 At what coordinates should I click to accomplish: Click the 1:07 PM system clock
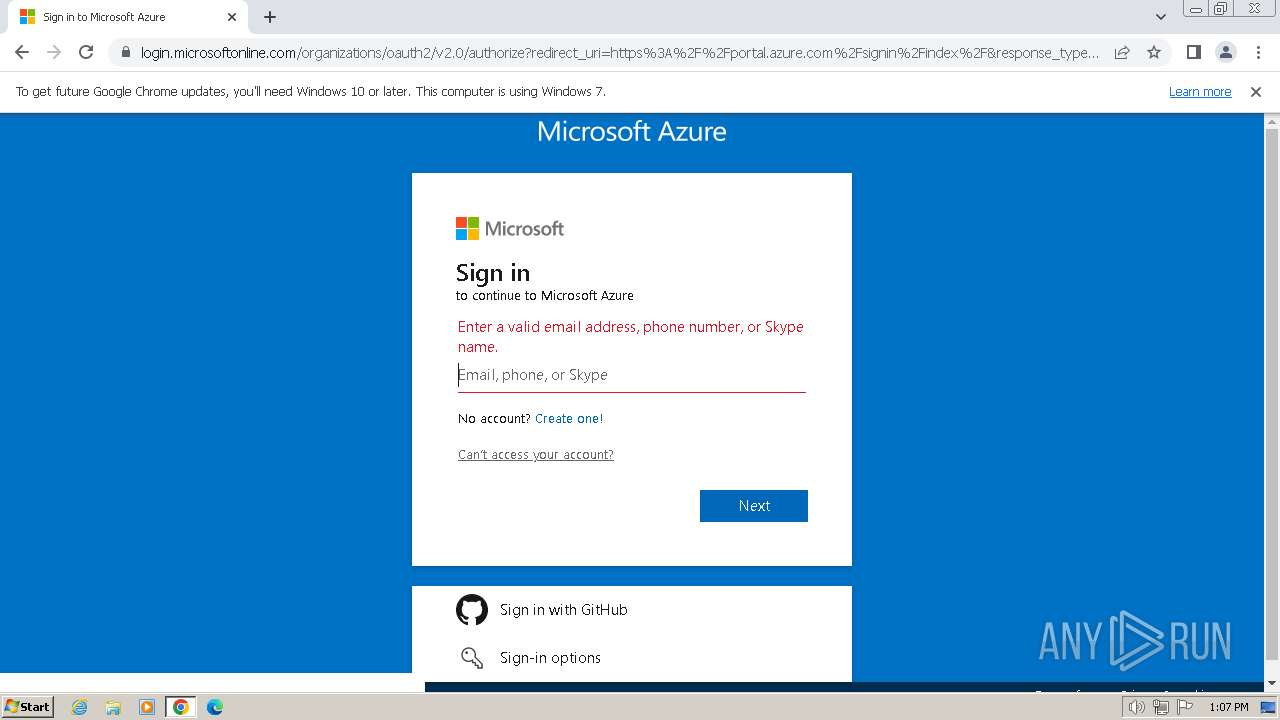[1228, 707]
